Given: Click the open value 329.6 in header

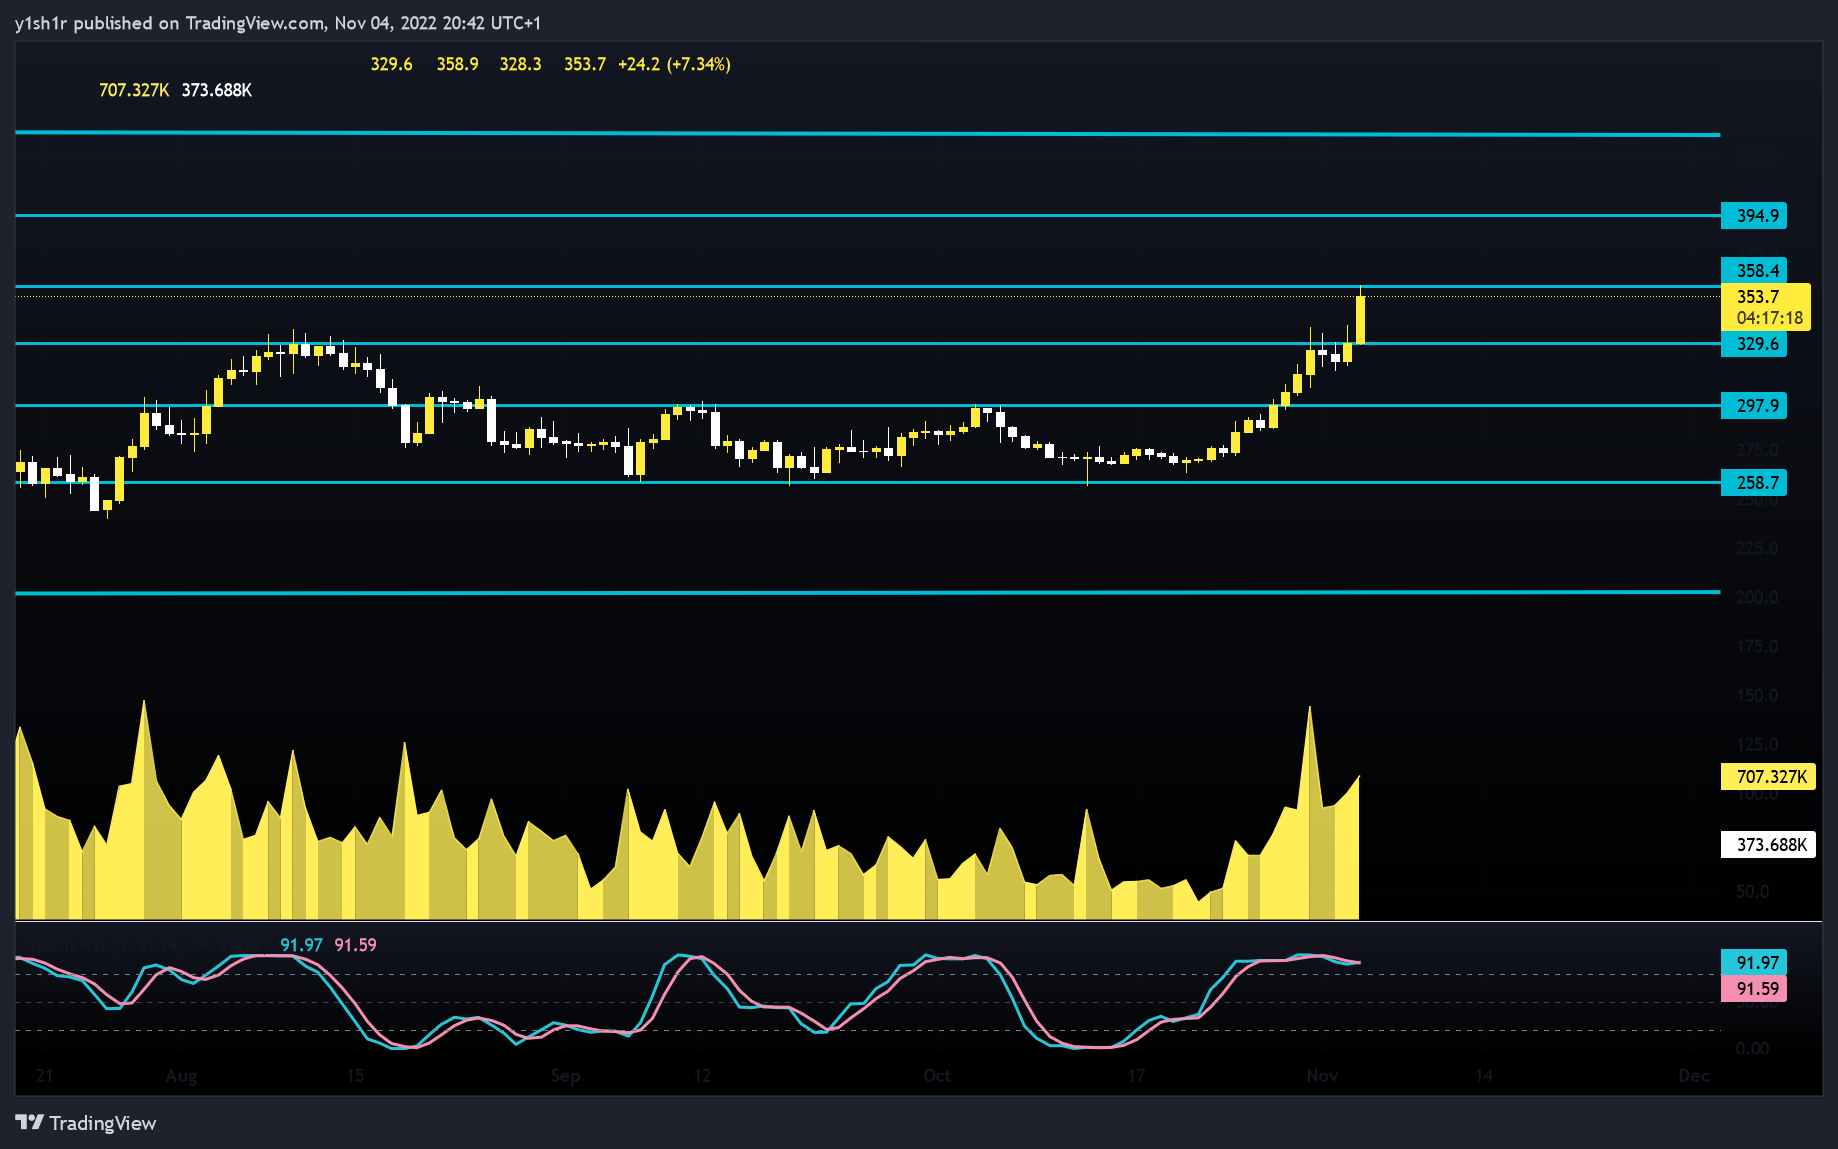Looking at the screenshot, I should (x=391, y=64).
